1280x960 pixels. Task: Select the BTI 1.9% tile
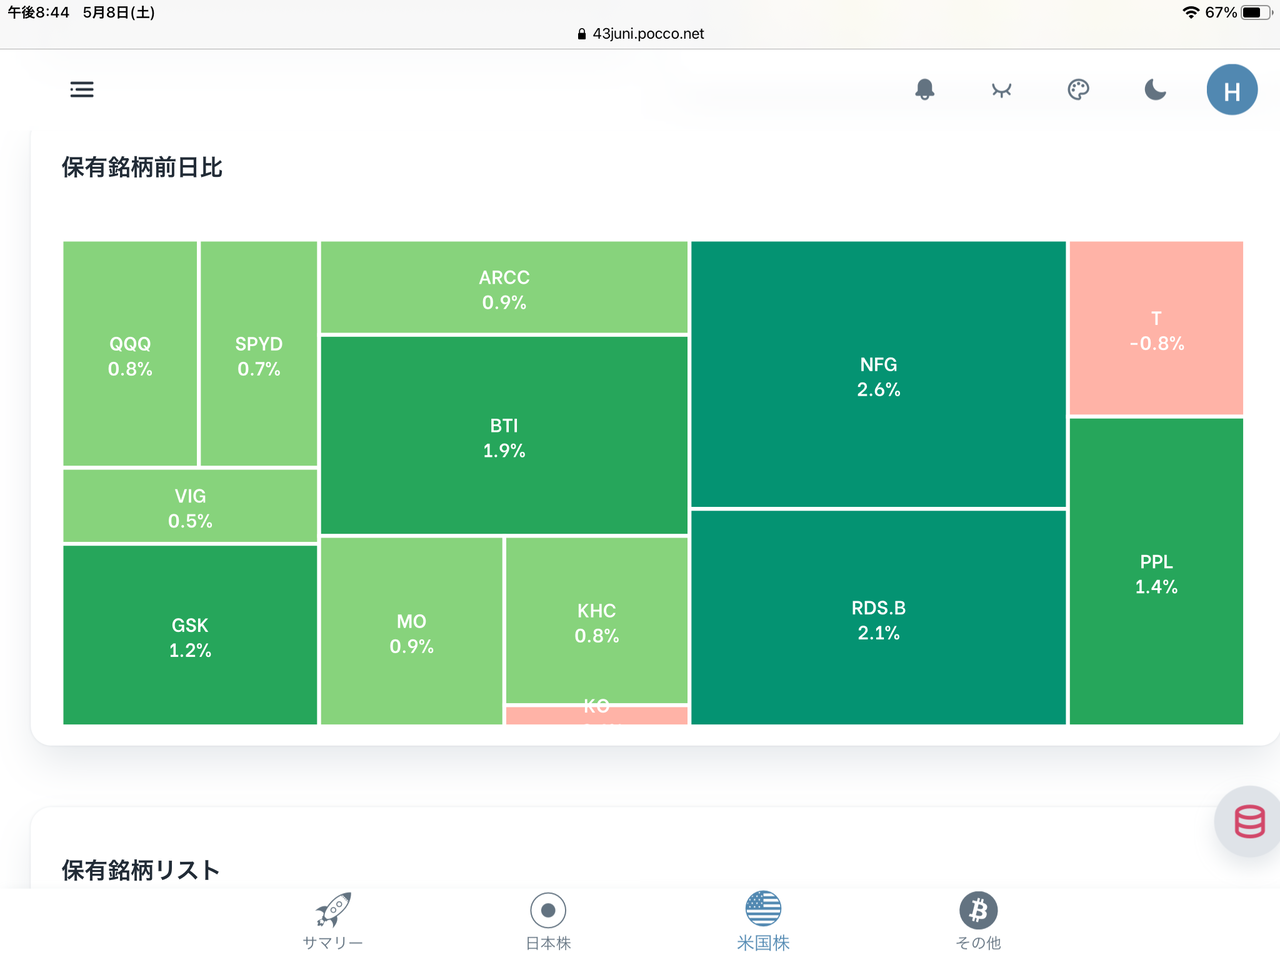click(504, 436)
